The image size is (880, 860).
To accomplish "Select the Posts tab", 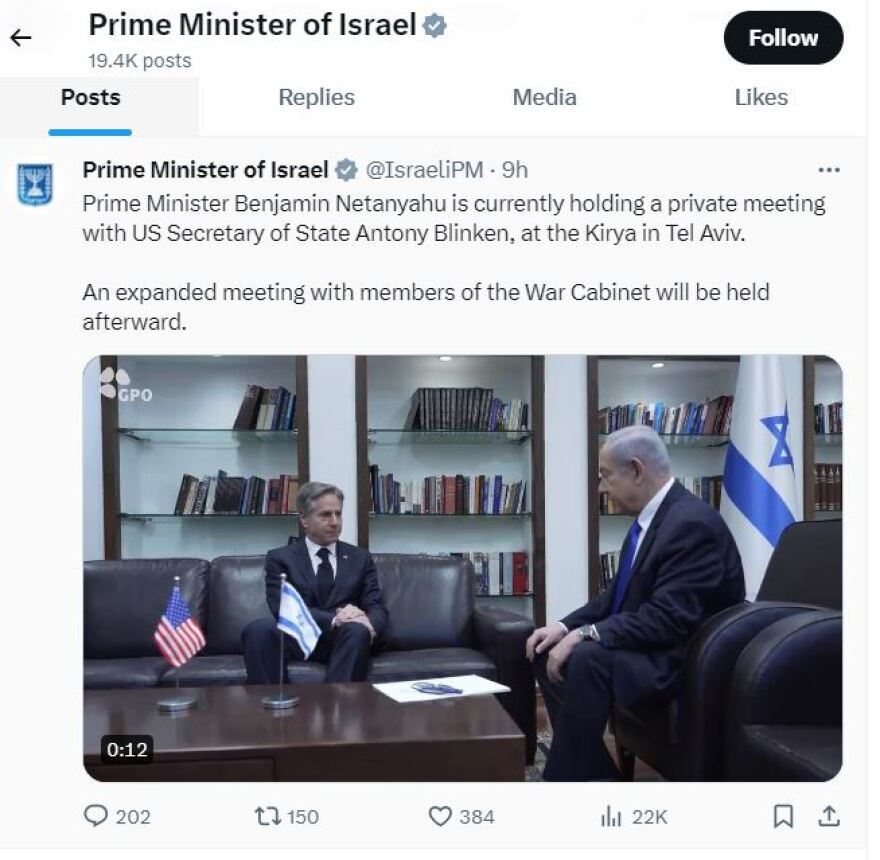I will click(x=90, y=98).
